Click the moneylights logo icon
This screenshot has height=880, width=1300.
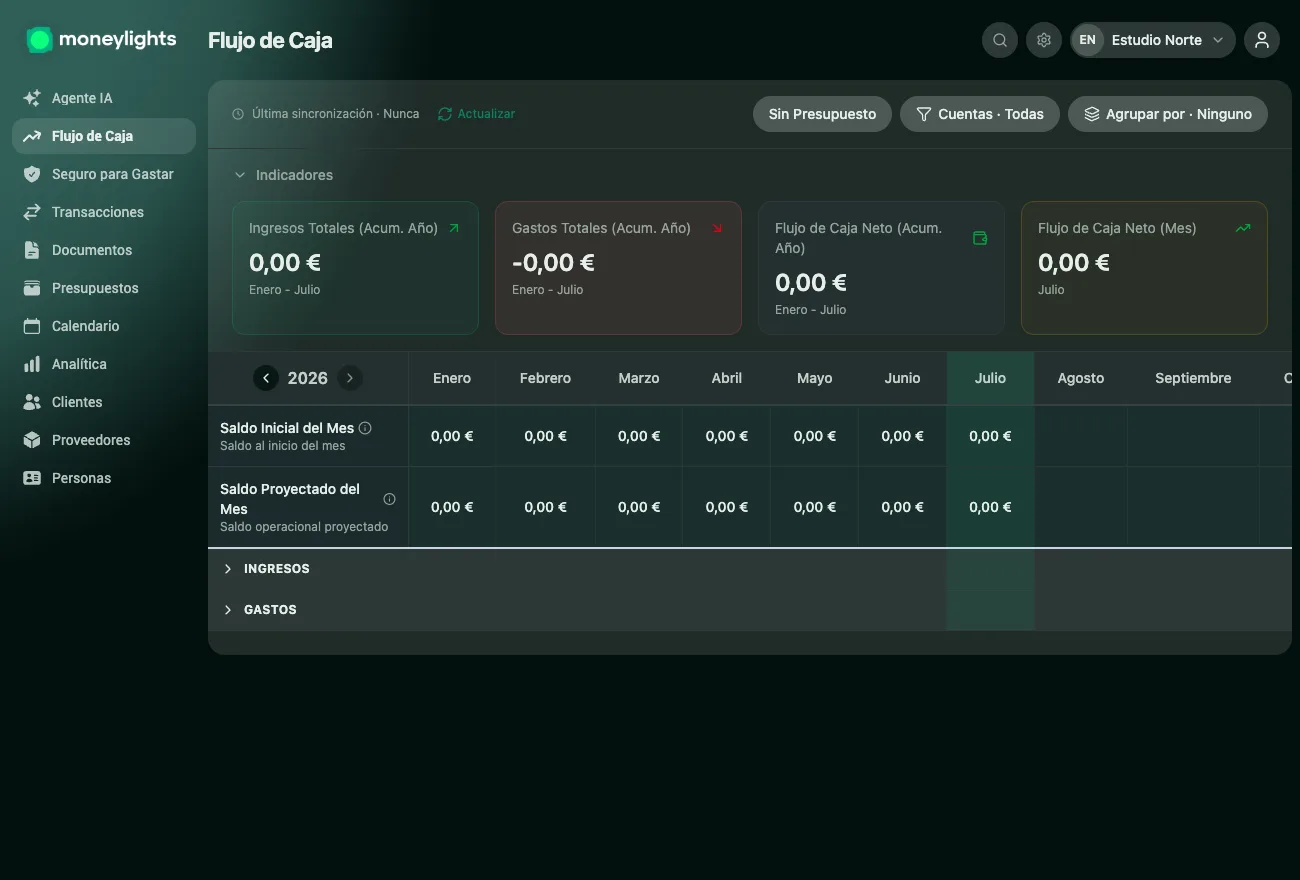[39, 40]
